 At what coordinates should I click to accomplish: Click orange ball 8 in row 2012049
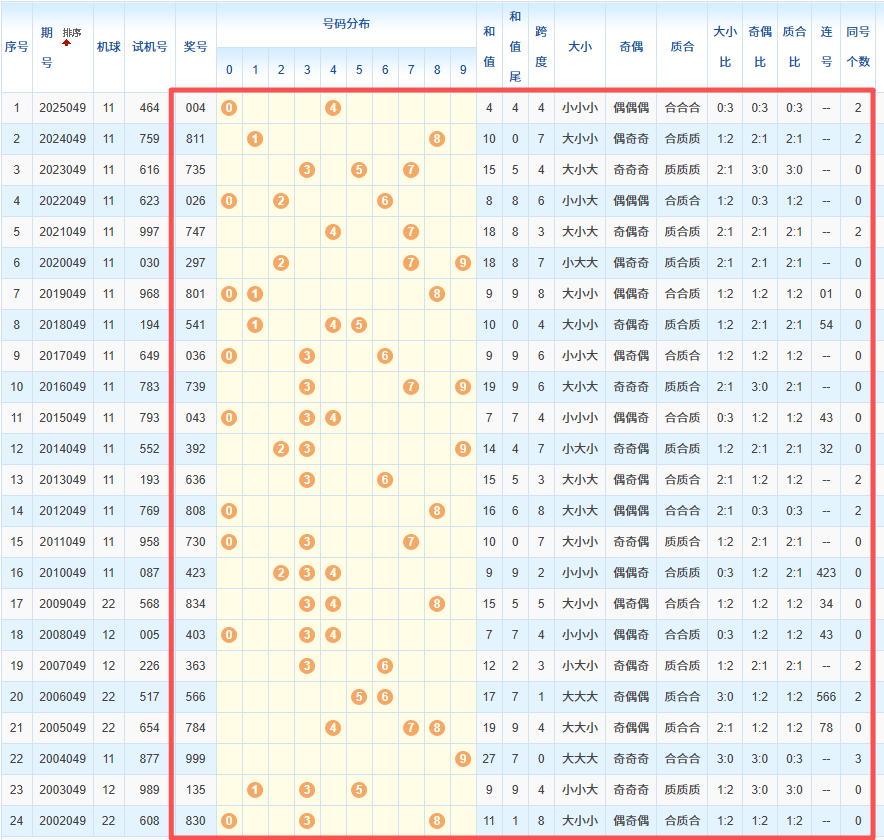pos(437,511)
